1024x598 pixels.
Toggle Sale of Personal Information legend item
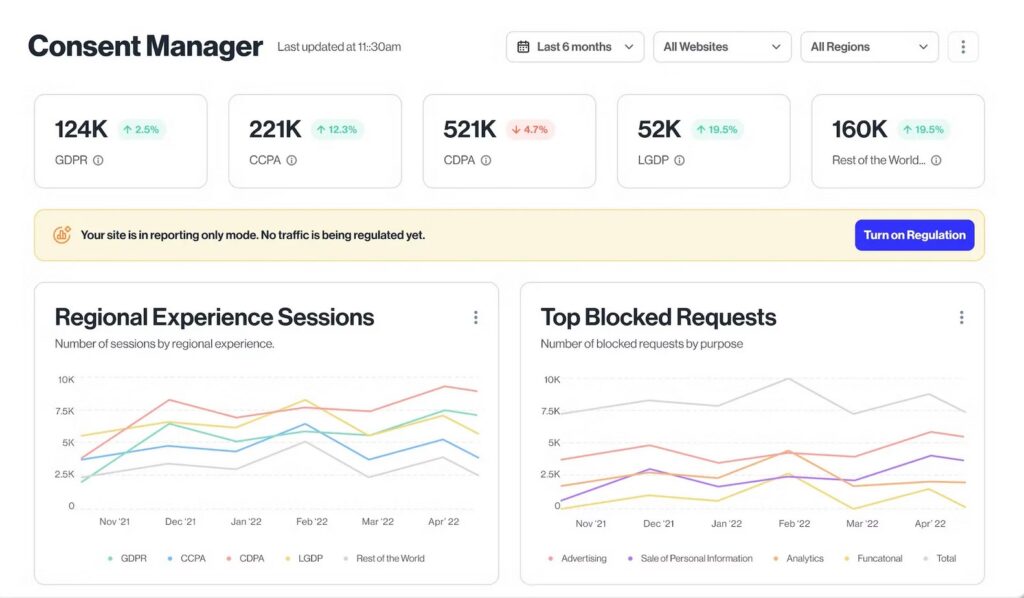tap(690, 558)
